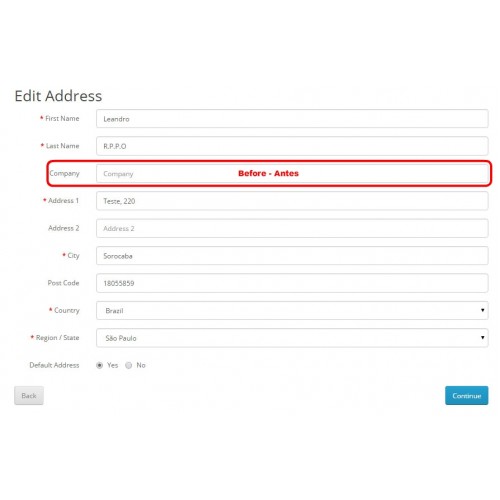Click the Default Address label
This screenshot has height=500, width=500.
pyautogui.click(x=54, y=365)
